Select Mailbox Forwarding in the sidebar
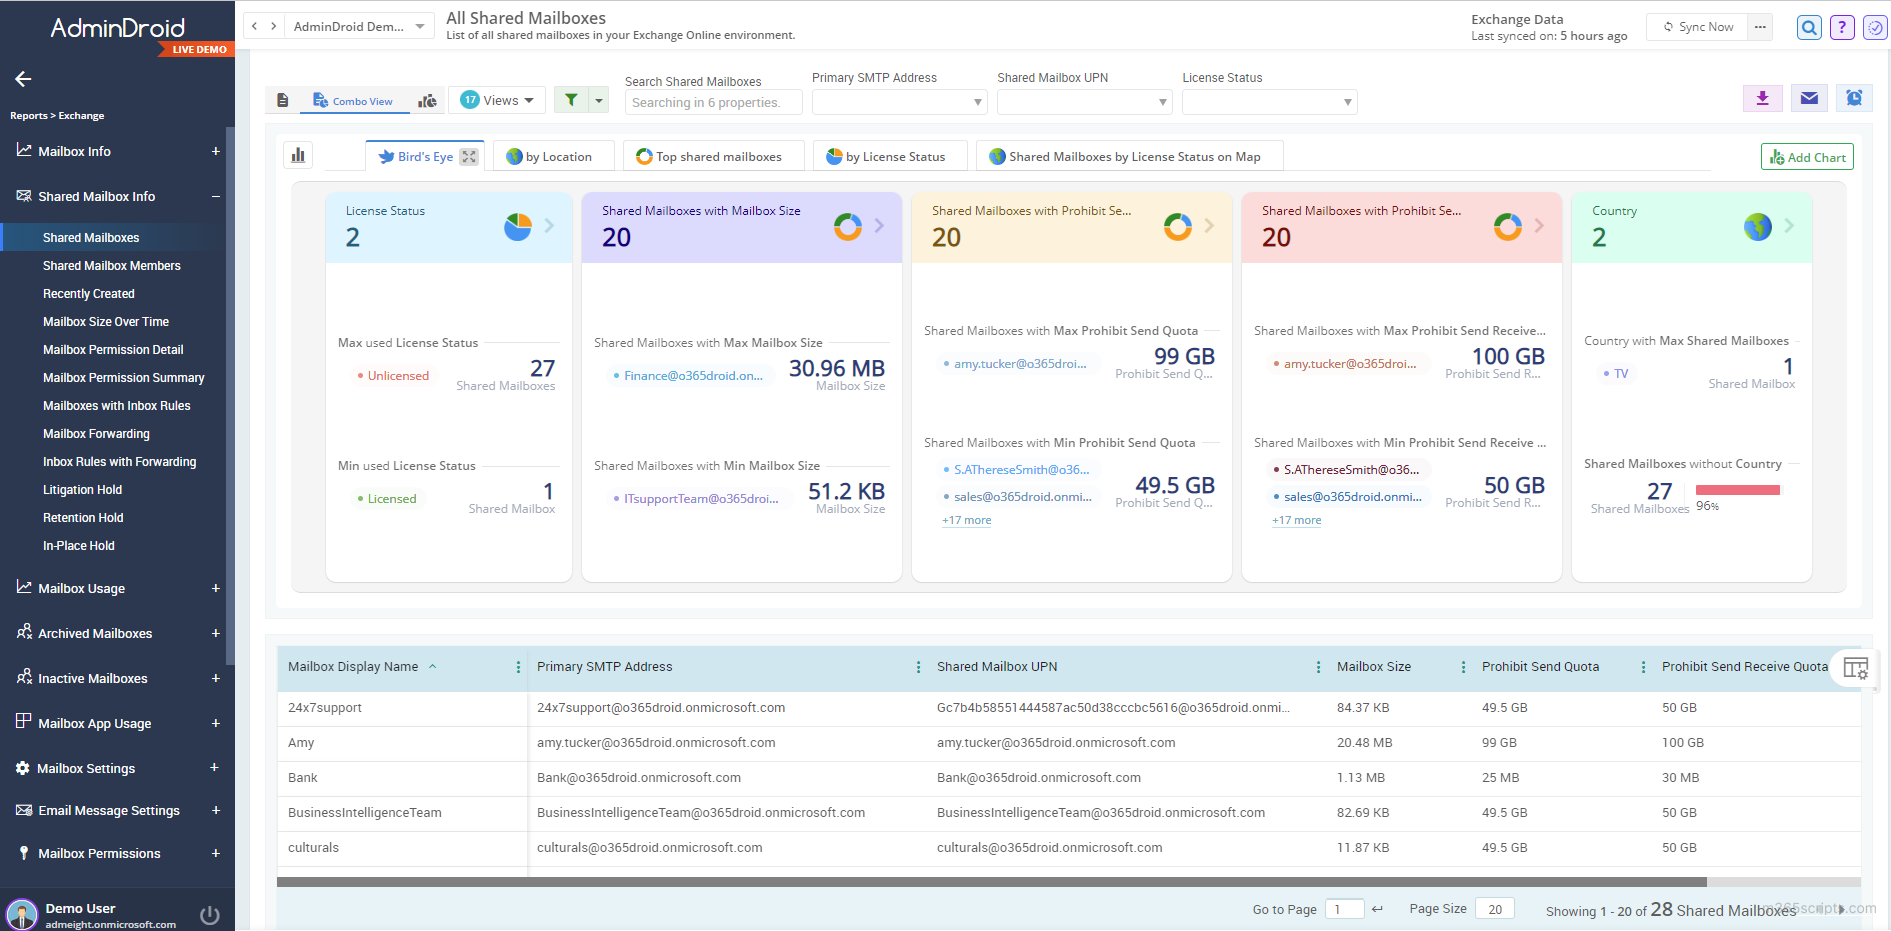Viewport: 1891px width, 931px height. [96, 434]
